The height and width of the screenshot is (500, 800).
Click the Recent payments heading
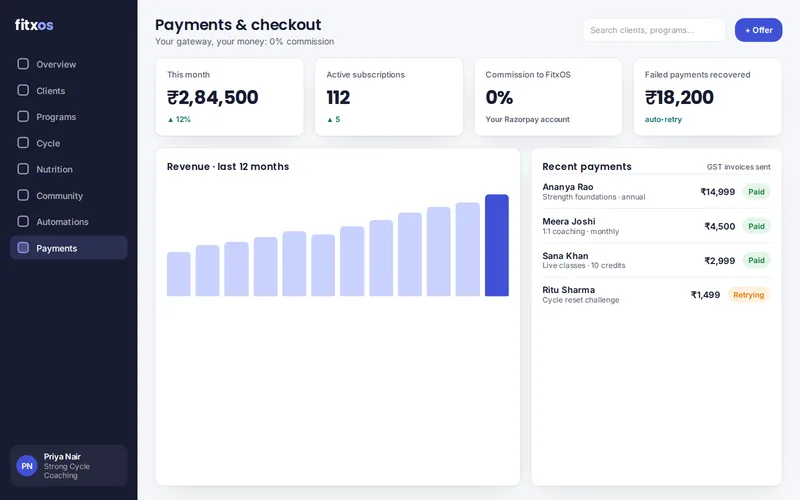point(587,167)
